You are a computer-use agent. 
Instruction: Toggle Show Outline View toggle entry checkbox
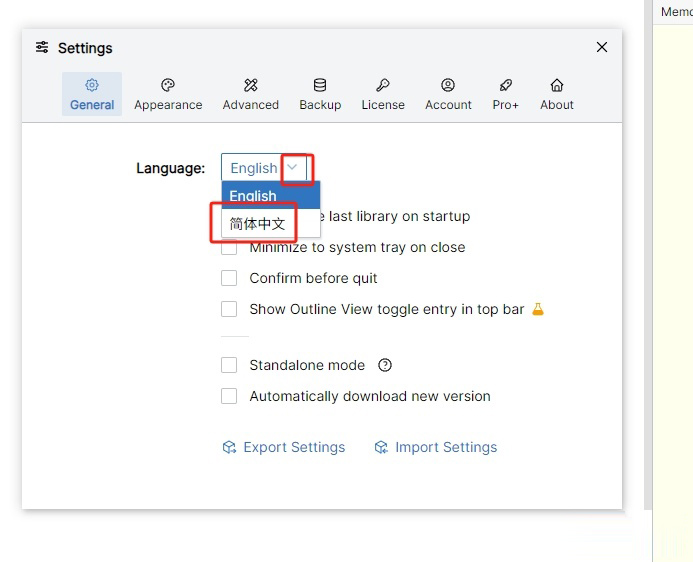pyautogui.click(x=229, y=309)
